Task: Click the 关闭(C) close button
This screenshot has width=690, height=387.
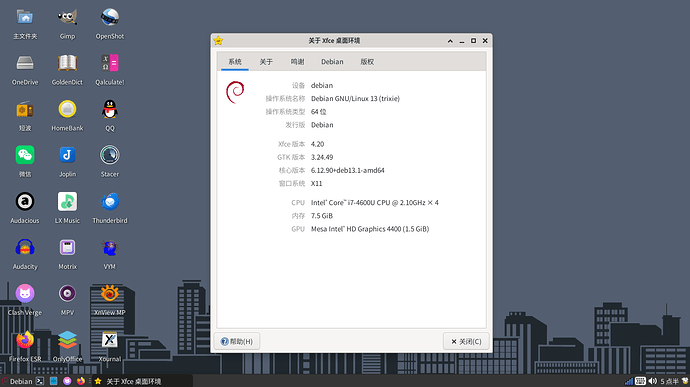Action: pyautogui.click(x=466, y=341)
